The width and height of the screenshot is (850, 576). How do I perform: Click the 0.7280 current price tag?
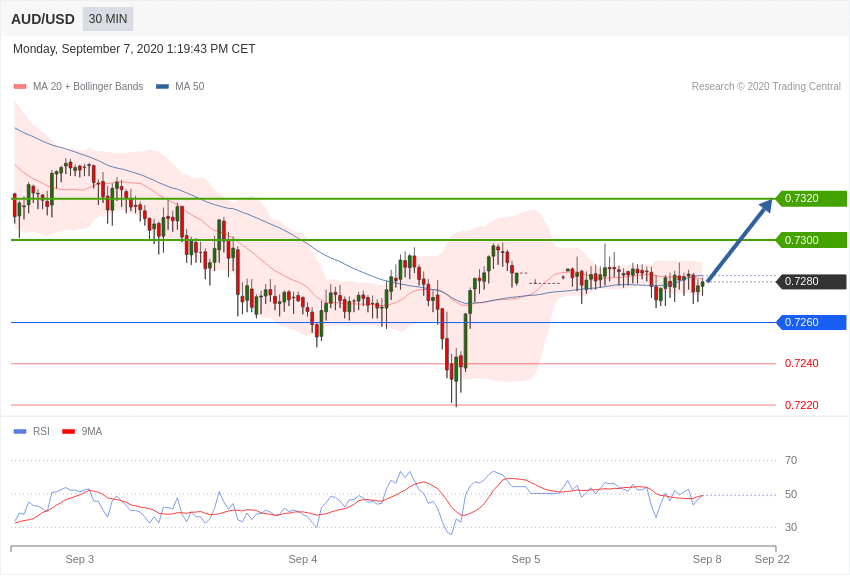812,281
